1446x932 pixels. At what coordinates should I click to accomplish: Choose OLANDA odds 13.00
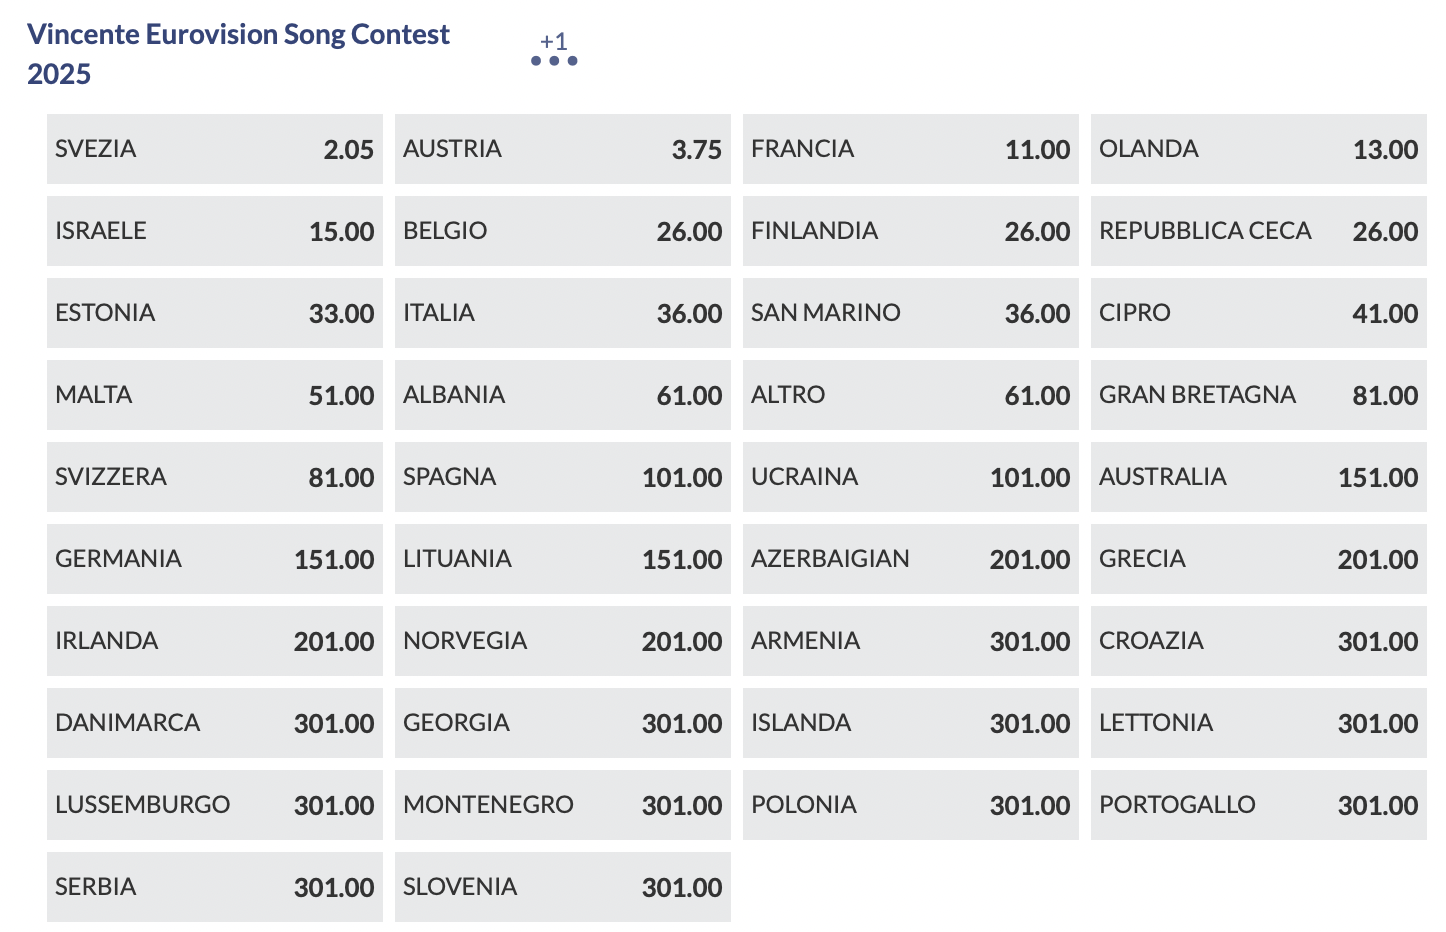pyautogui.click(x=1258, y=149)
